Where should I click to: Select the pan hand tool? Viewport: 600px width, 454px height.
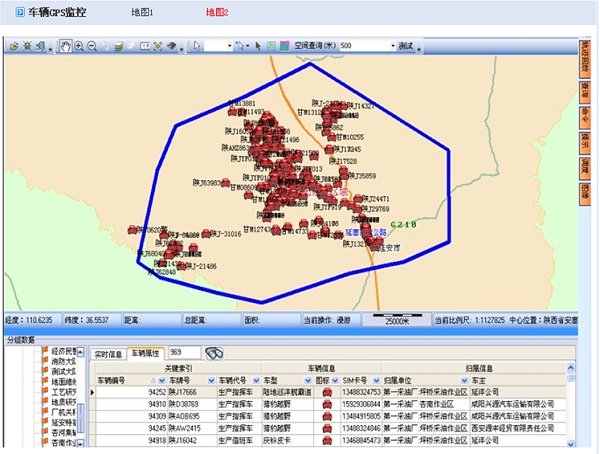click(66, 46)
